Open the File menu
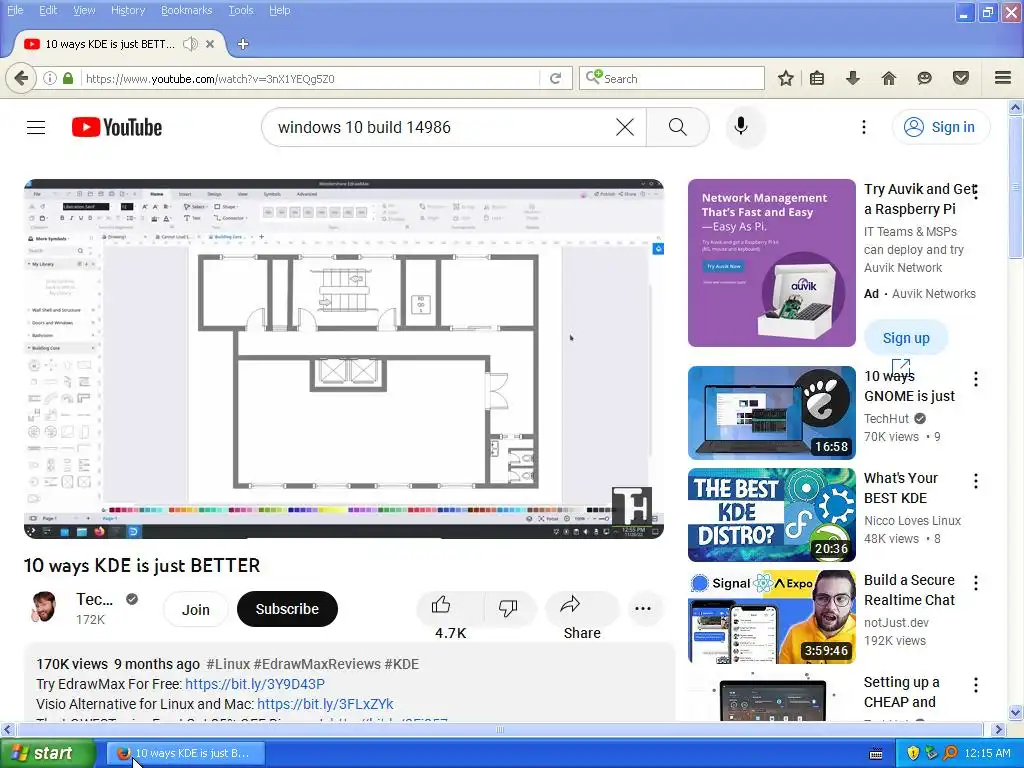1024x768 pixels. (15, 10)
